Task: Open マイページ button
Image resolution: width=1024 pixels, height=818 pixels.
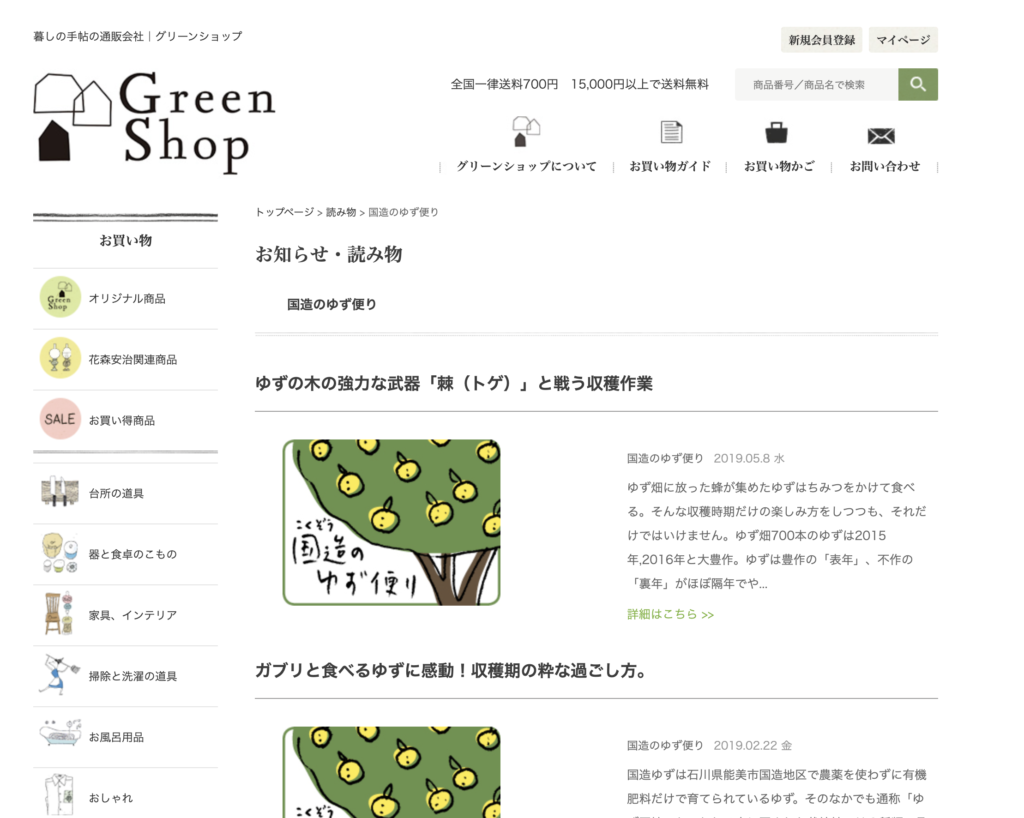Action: pos(903,40)
